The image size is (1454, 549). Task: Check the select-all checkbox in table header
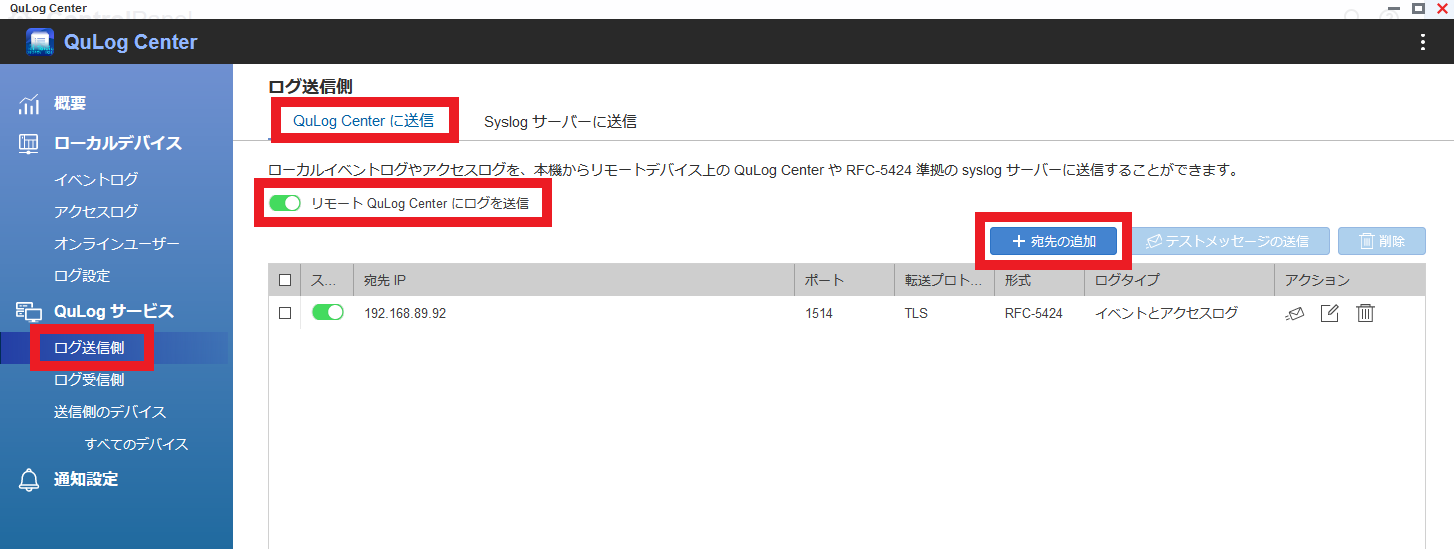pyautogui.click(x=285, y=280)
